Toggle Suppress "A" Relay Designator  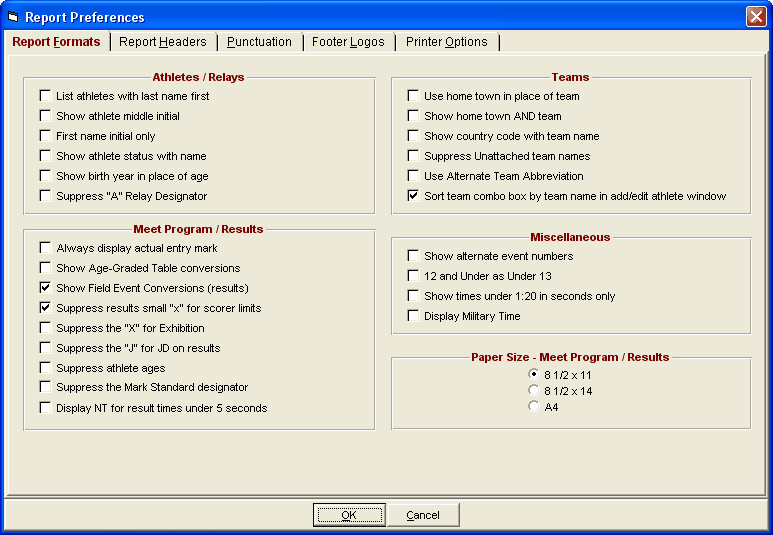pos(45,196)
